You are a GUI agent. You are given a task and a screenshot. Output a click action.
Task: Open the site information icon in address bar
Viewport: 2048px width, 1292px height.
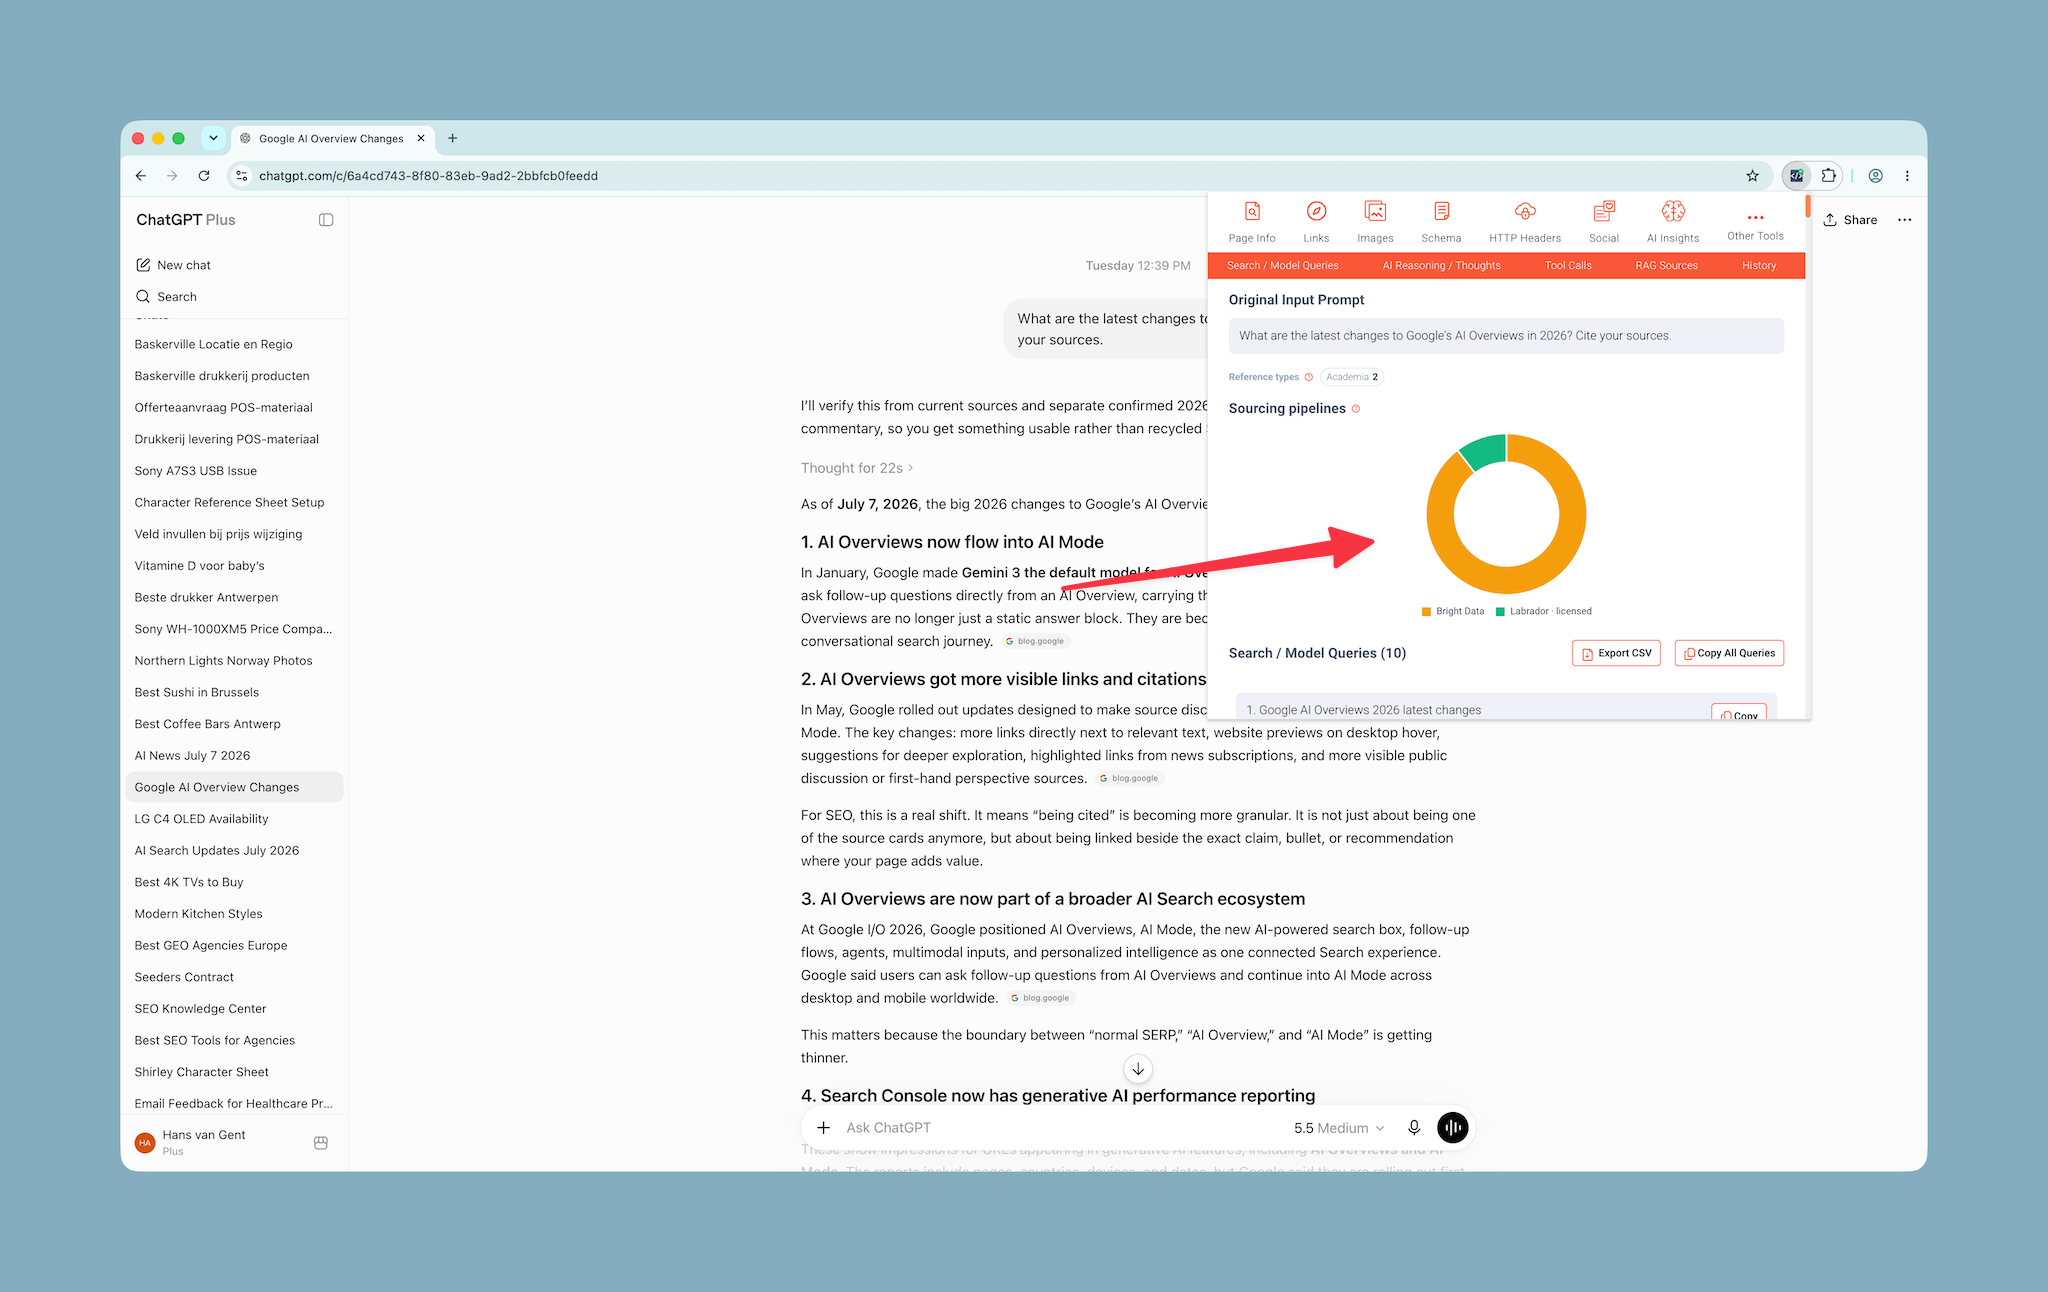point(241,176)
